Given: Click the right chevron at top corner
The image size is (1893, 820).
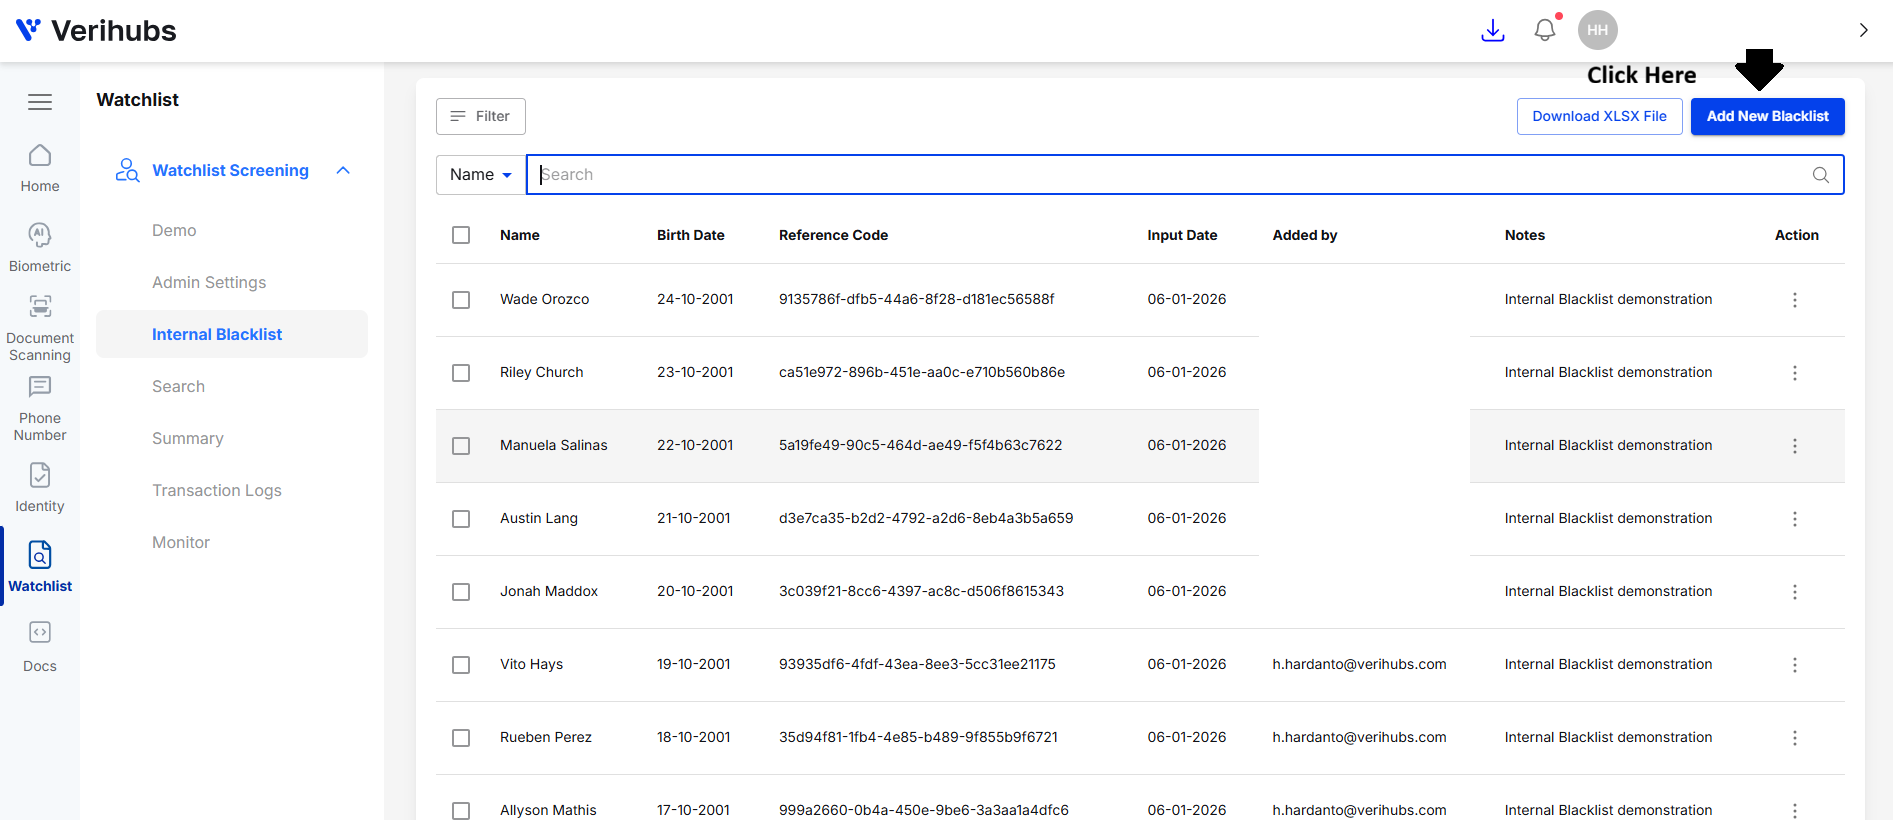Looking at the screenshot, I should click(x=1863, y=30).
